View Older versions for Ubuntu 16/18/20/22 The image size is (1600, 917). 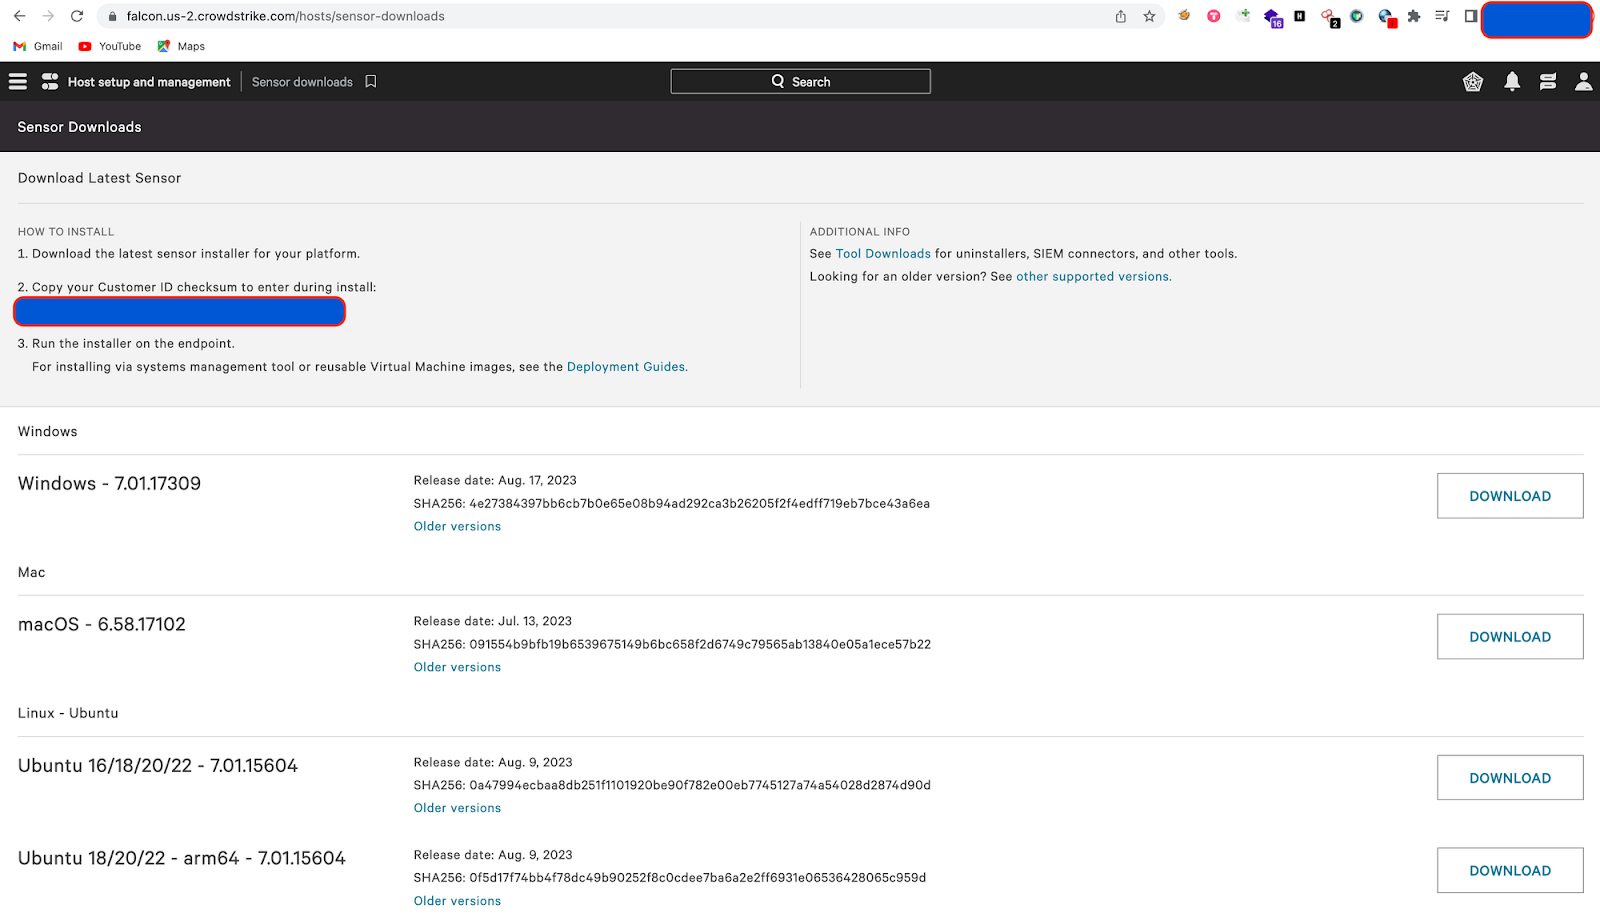(x=457, y=809)
